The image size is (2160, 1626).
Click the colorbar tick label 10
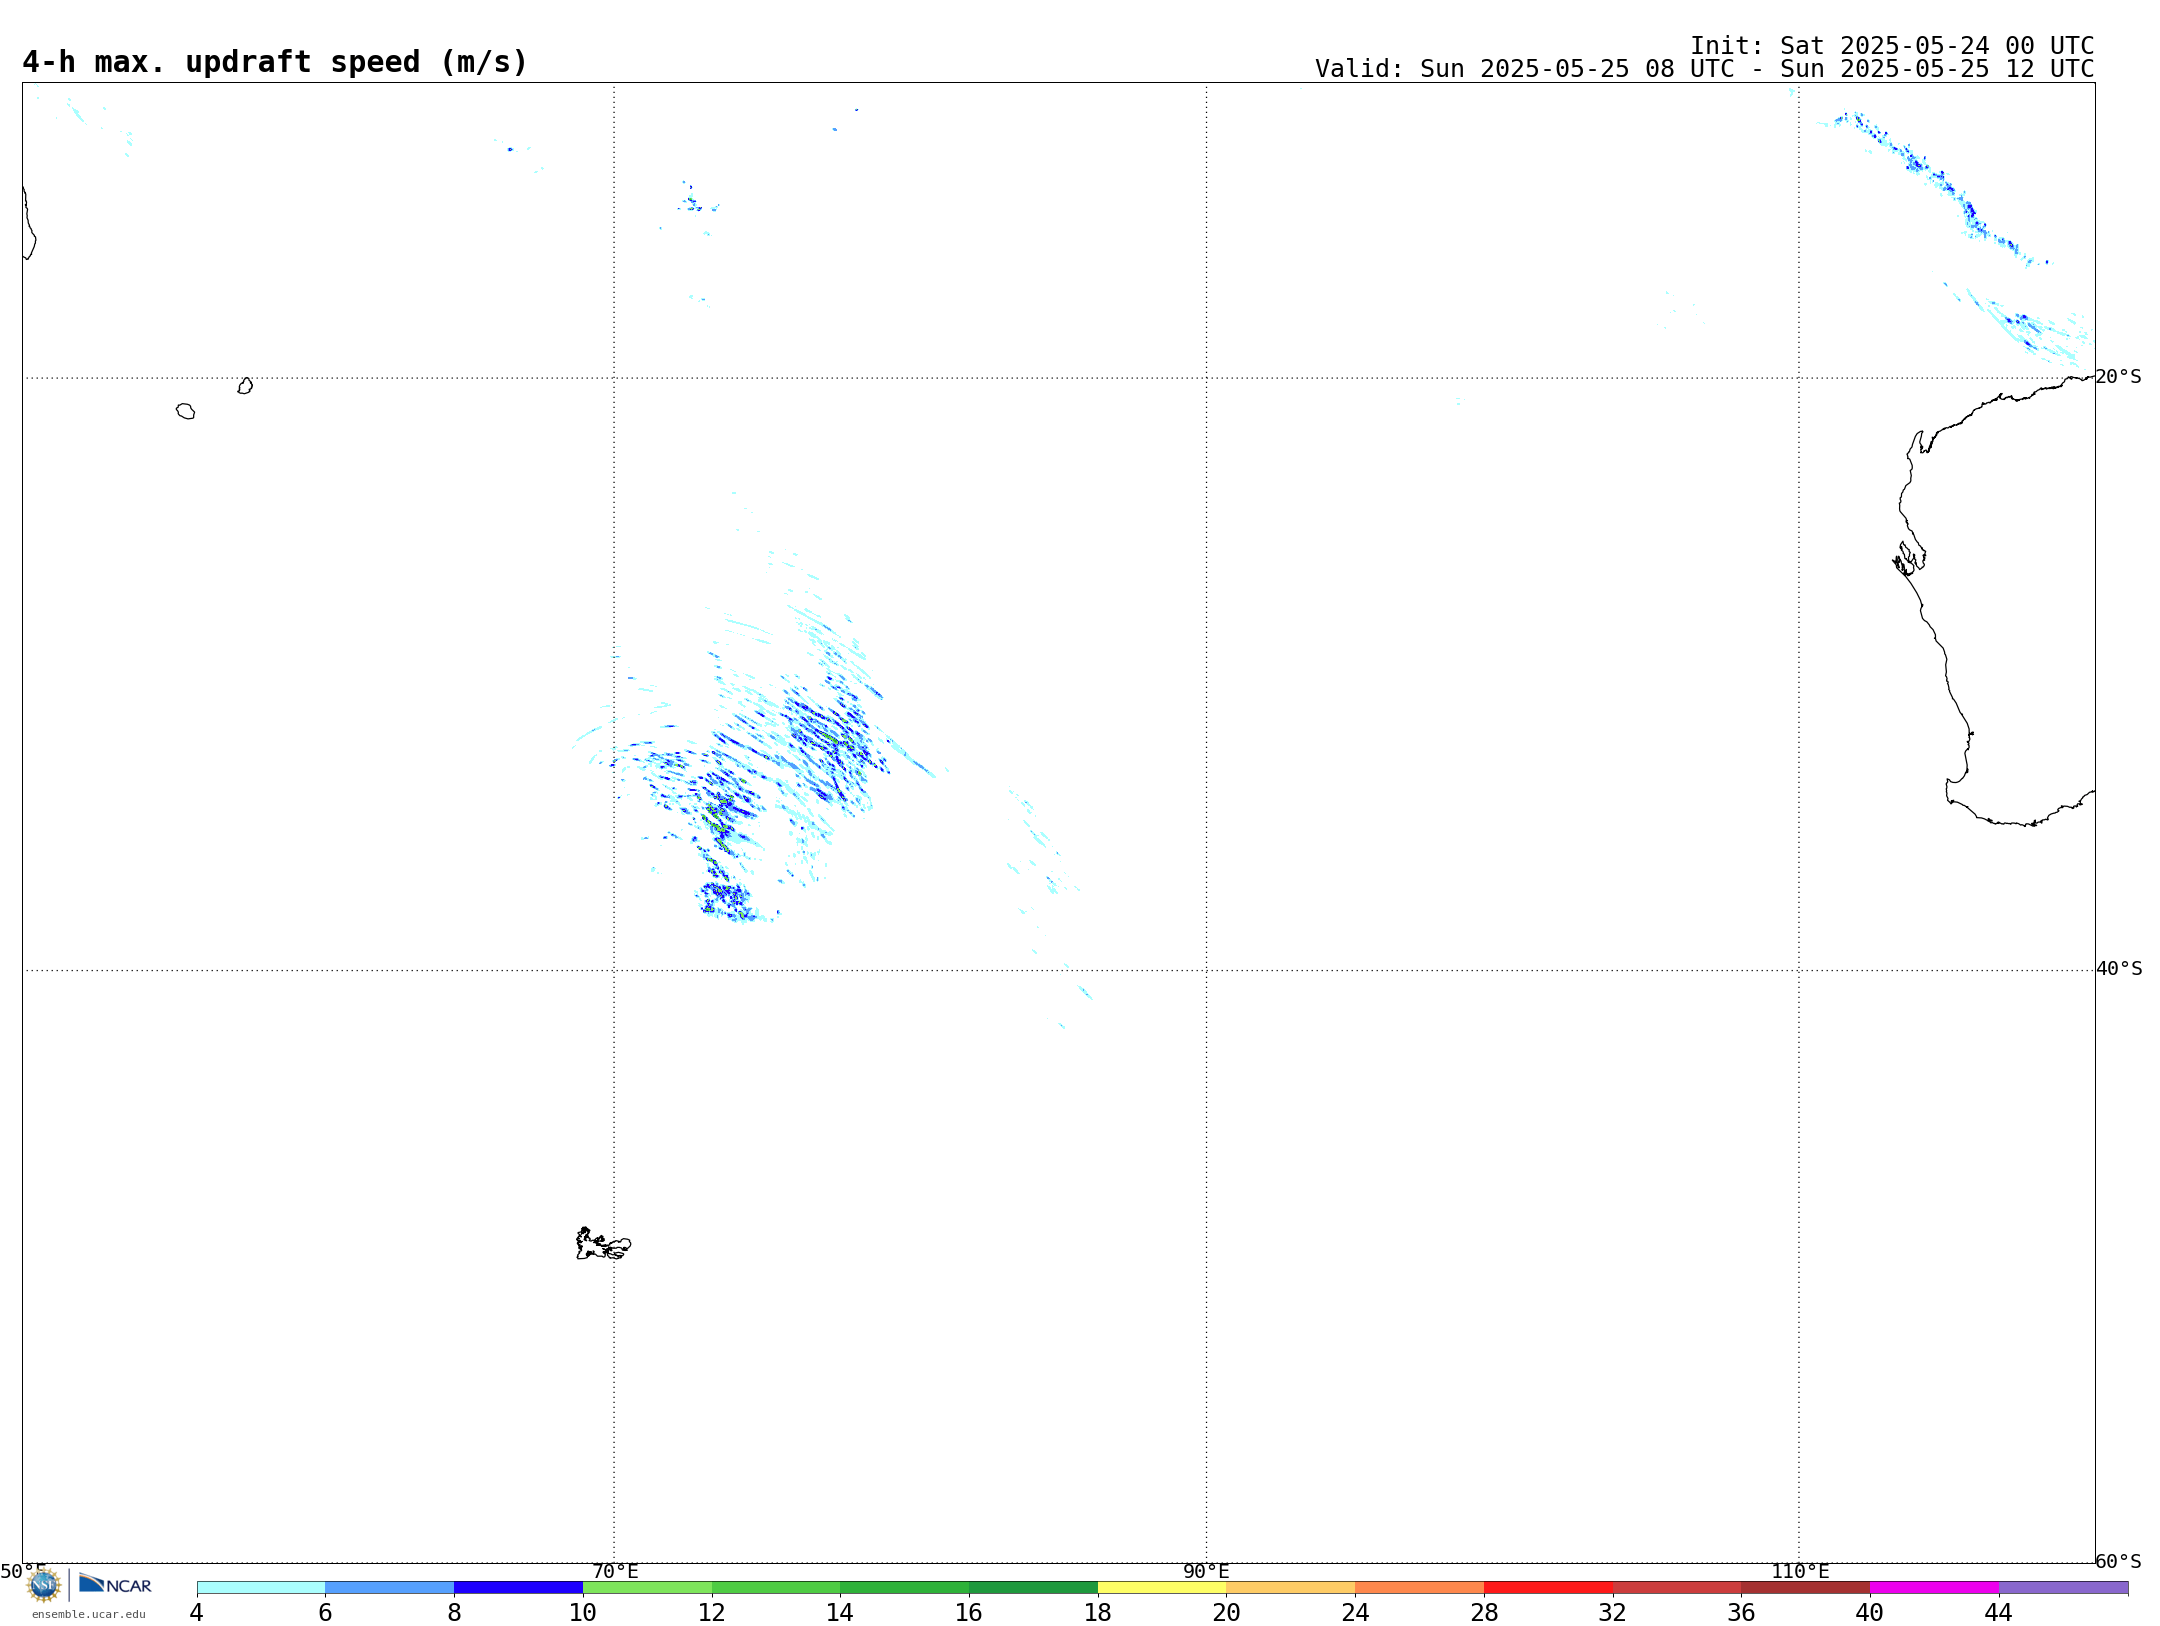click(x=583, y=1612)
